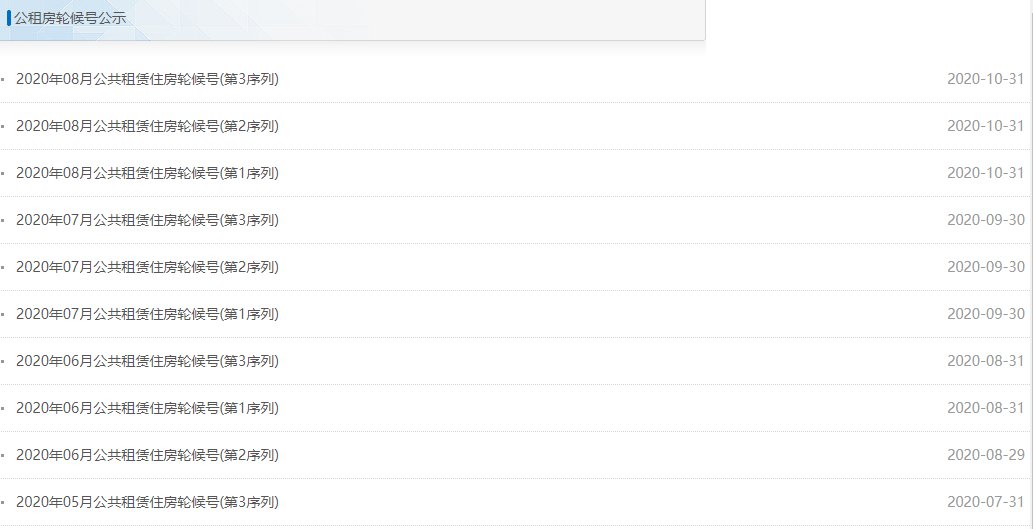1033x529 pixels.
Task: Click date beside 2020年07月 第3序列 entry
Action: 985,220
